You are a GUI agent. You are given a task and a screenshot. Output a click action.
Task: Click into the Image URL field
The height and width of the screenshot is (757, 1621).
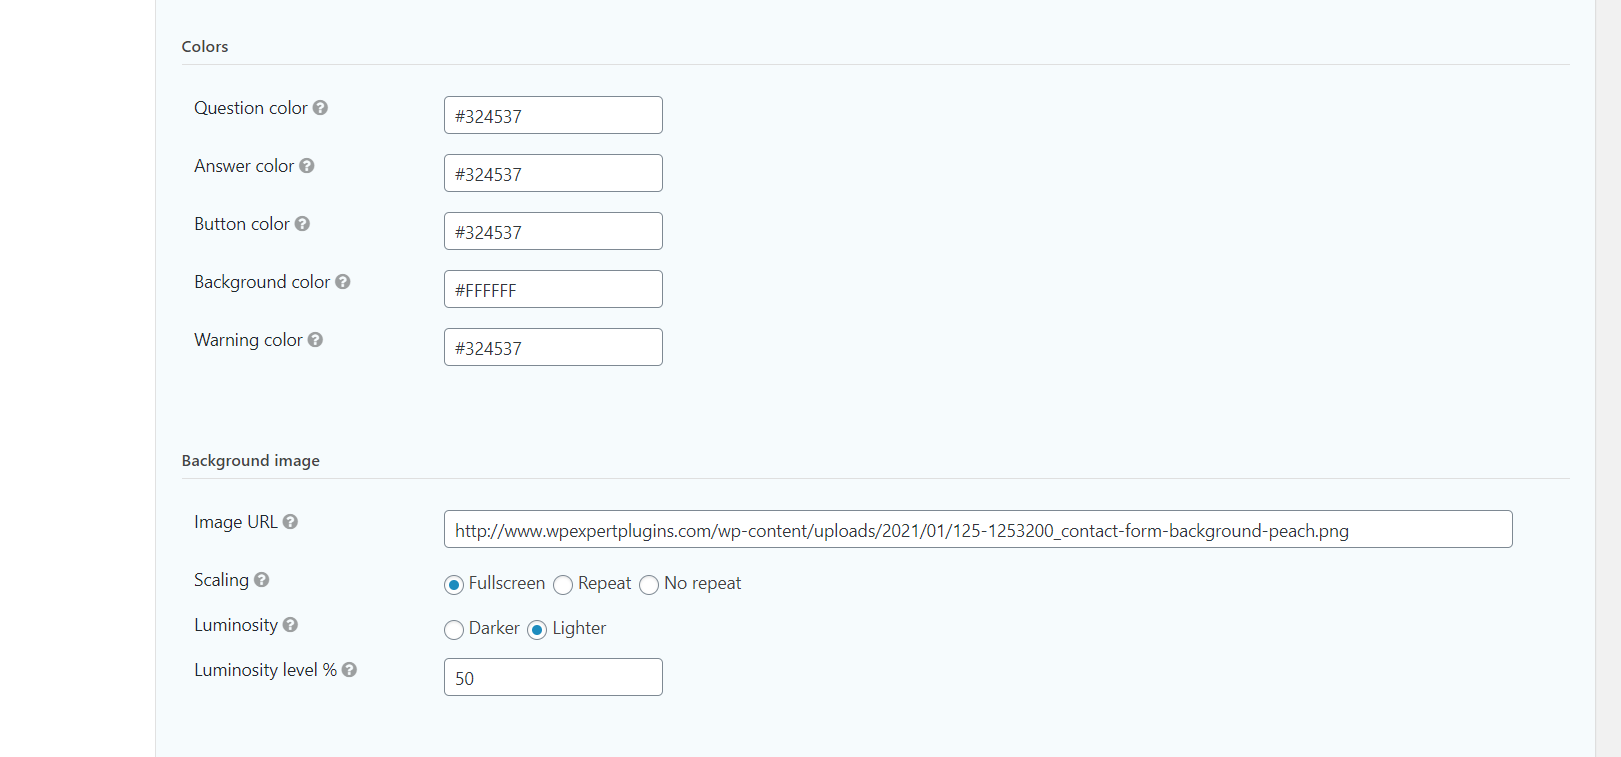(977, 529)
